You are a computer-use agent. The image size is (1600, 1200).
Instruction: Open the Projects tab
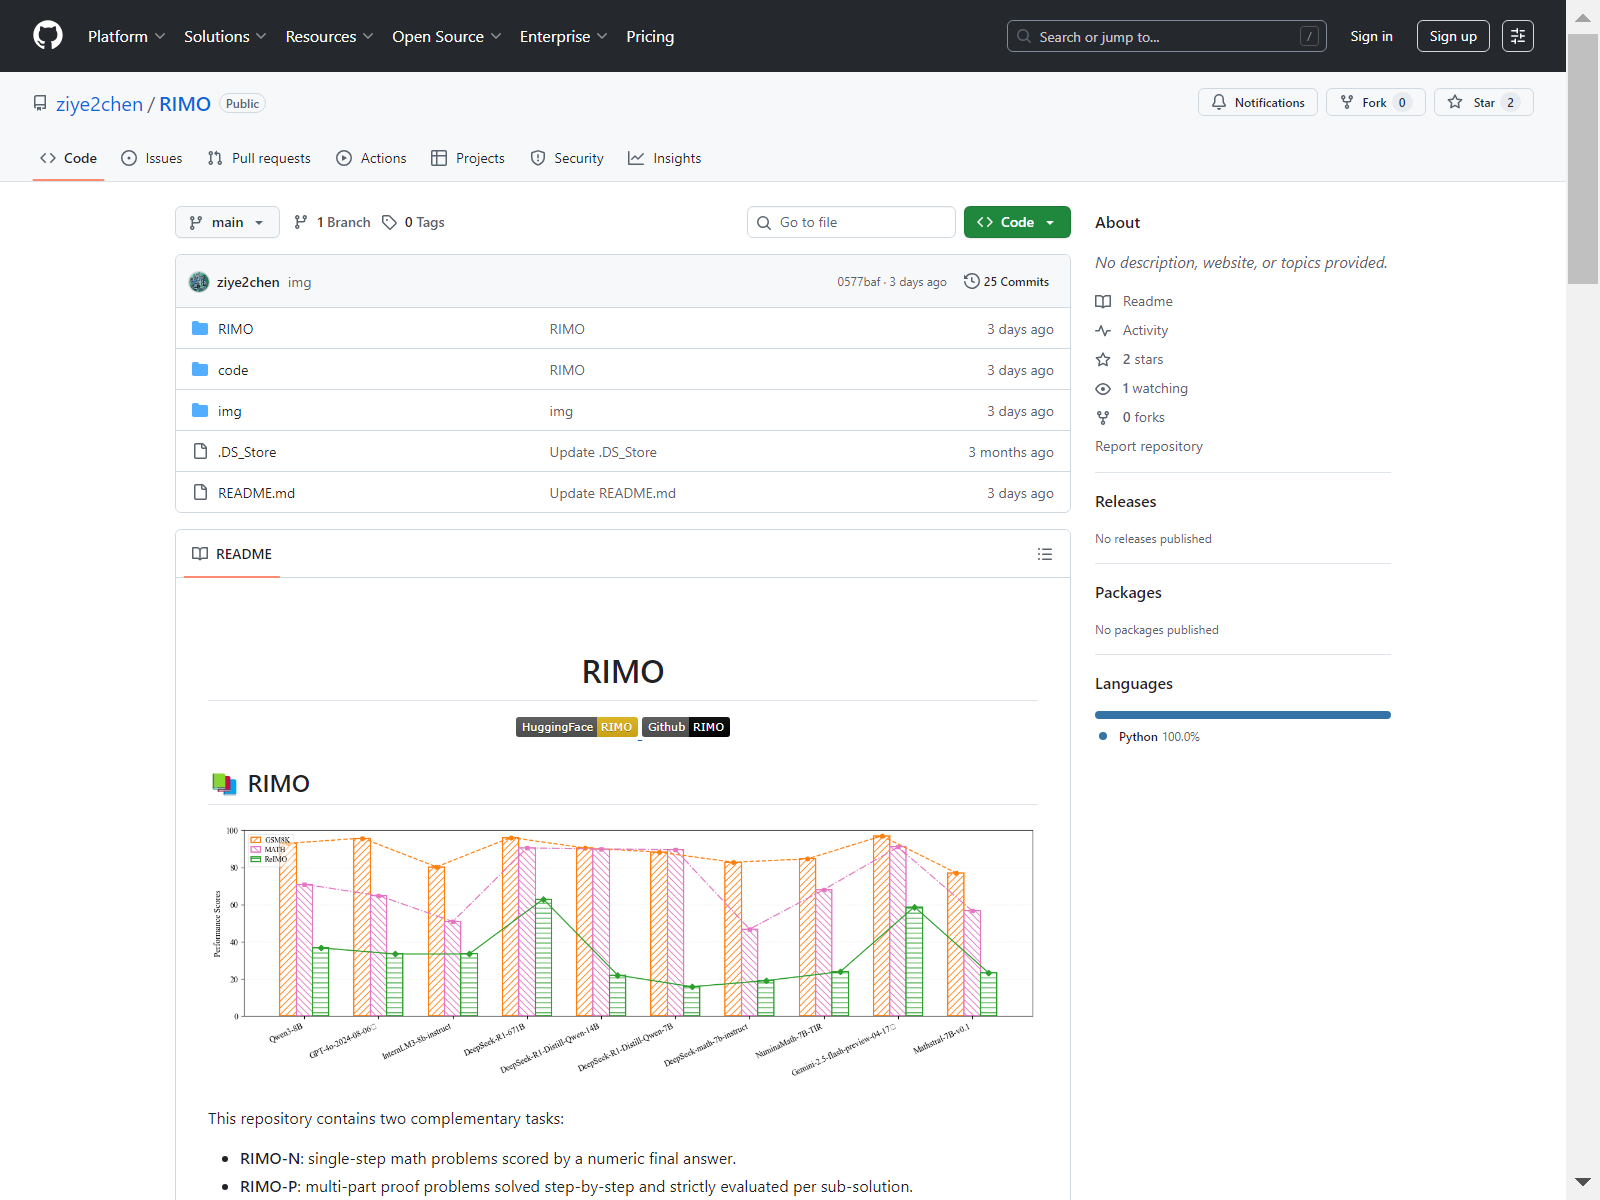(468, 158)
